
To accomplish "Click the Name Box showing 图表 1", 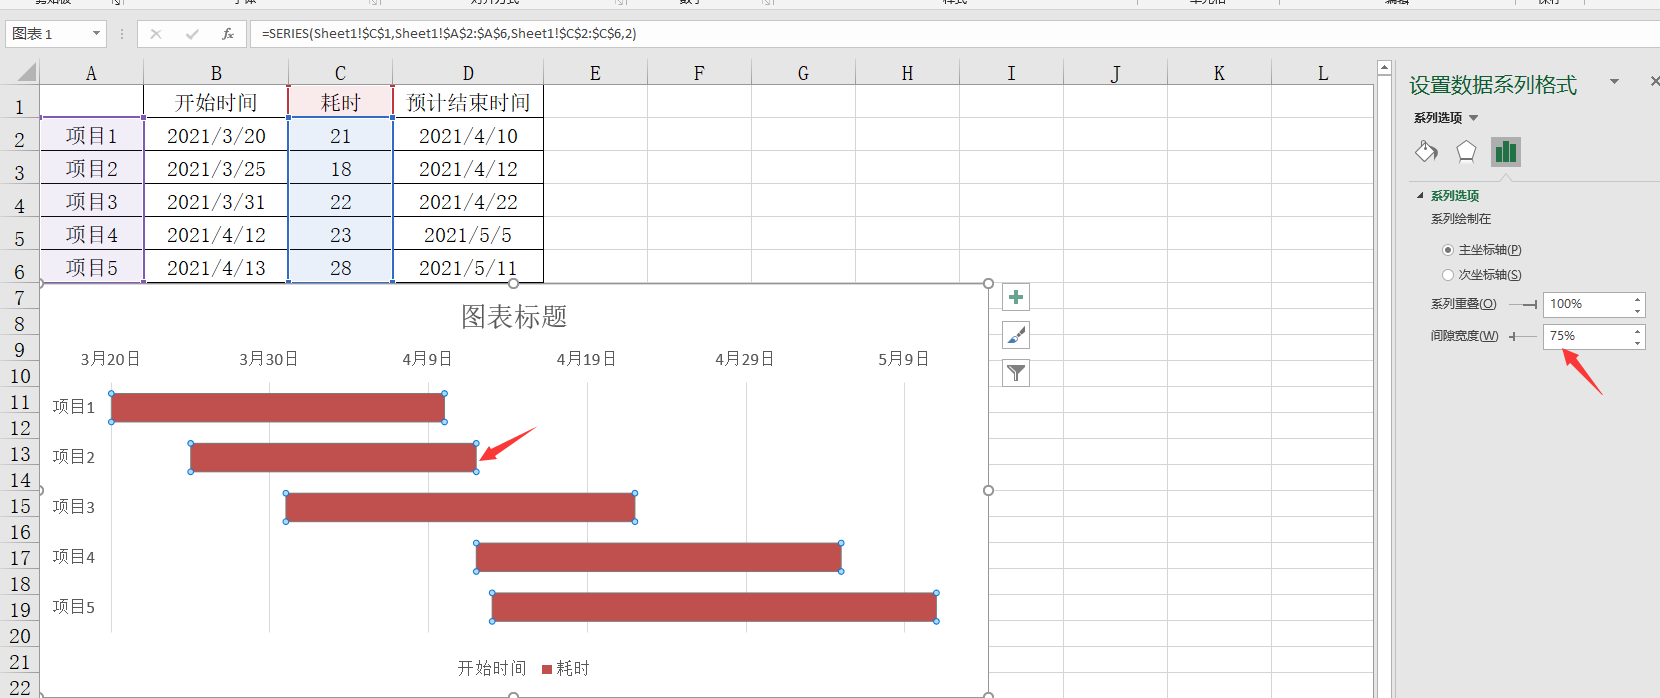I will coord(47,34).
